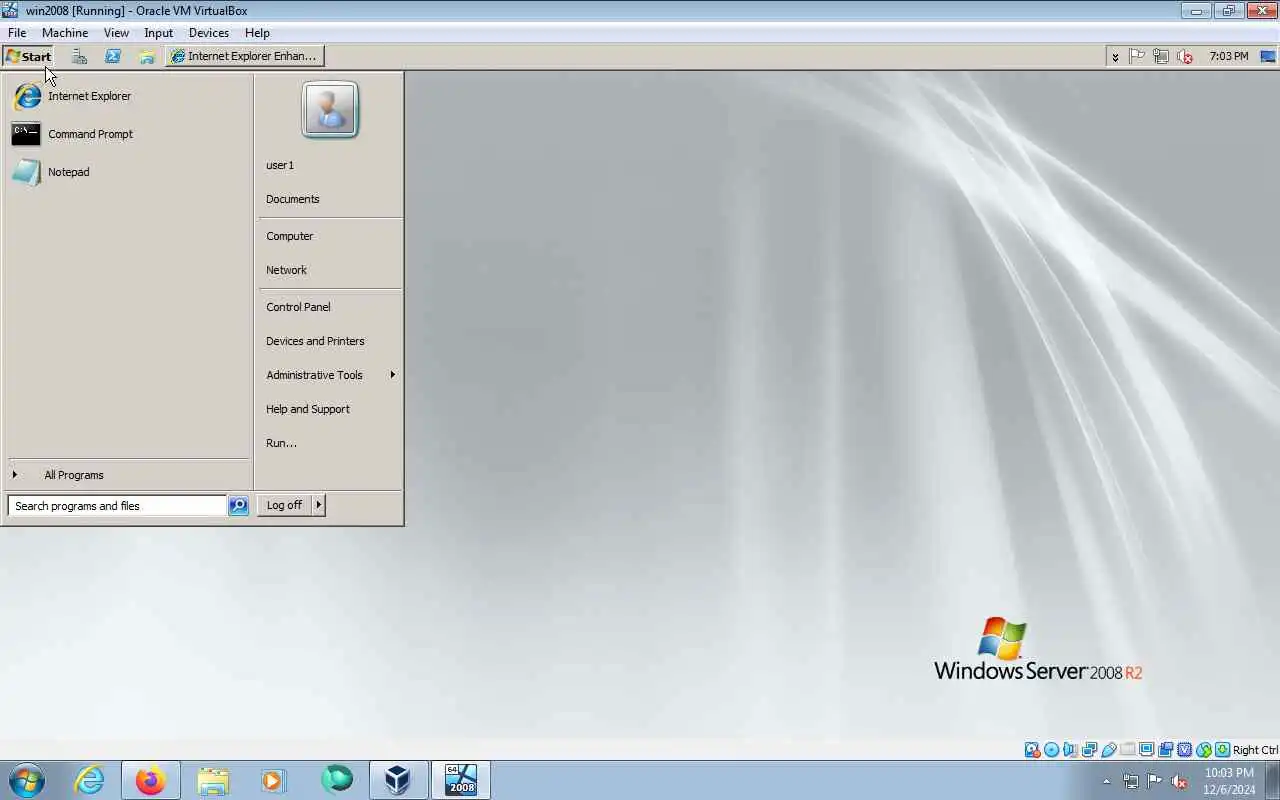
Task: Click the host muted speaker tray icon
Action: [1179, 781]
